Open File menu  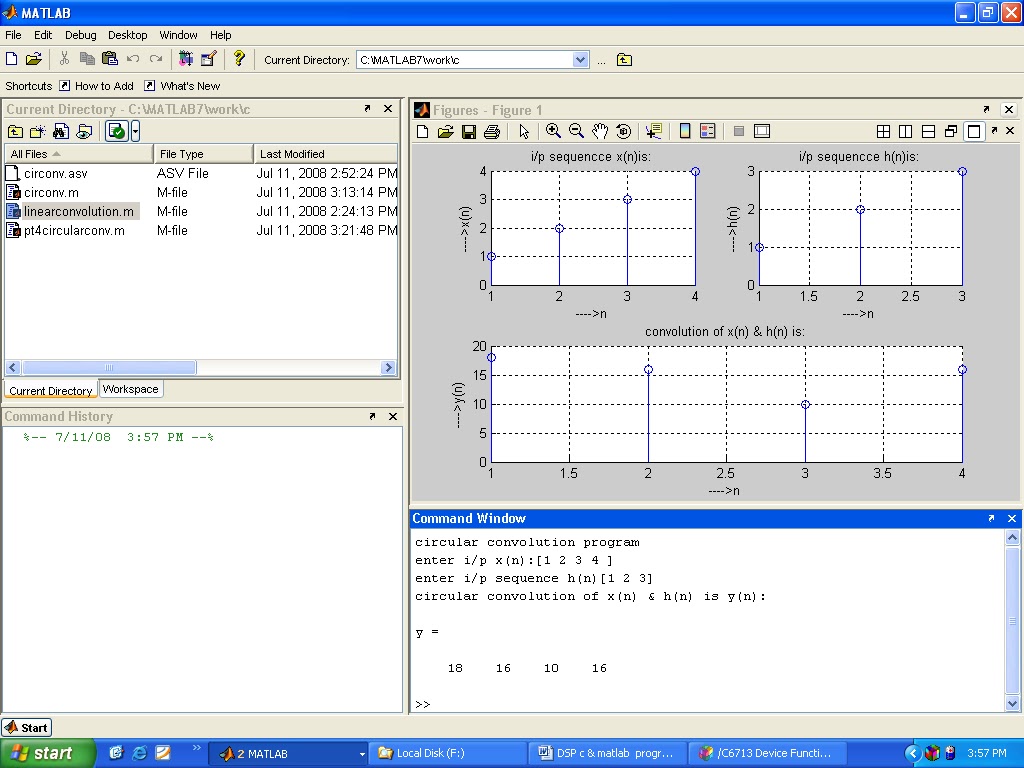(13, 35)
